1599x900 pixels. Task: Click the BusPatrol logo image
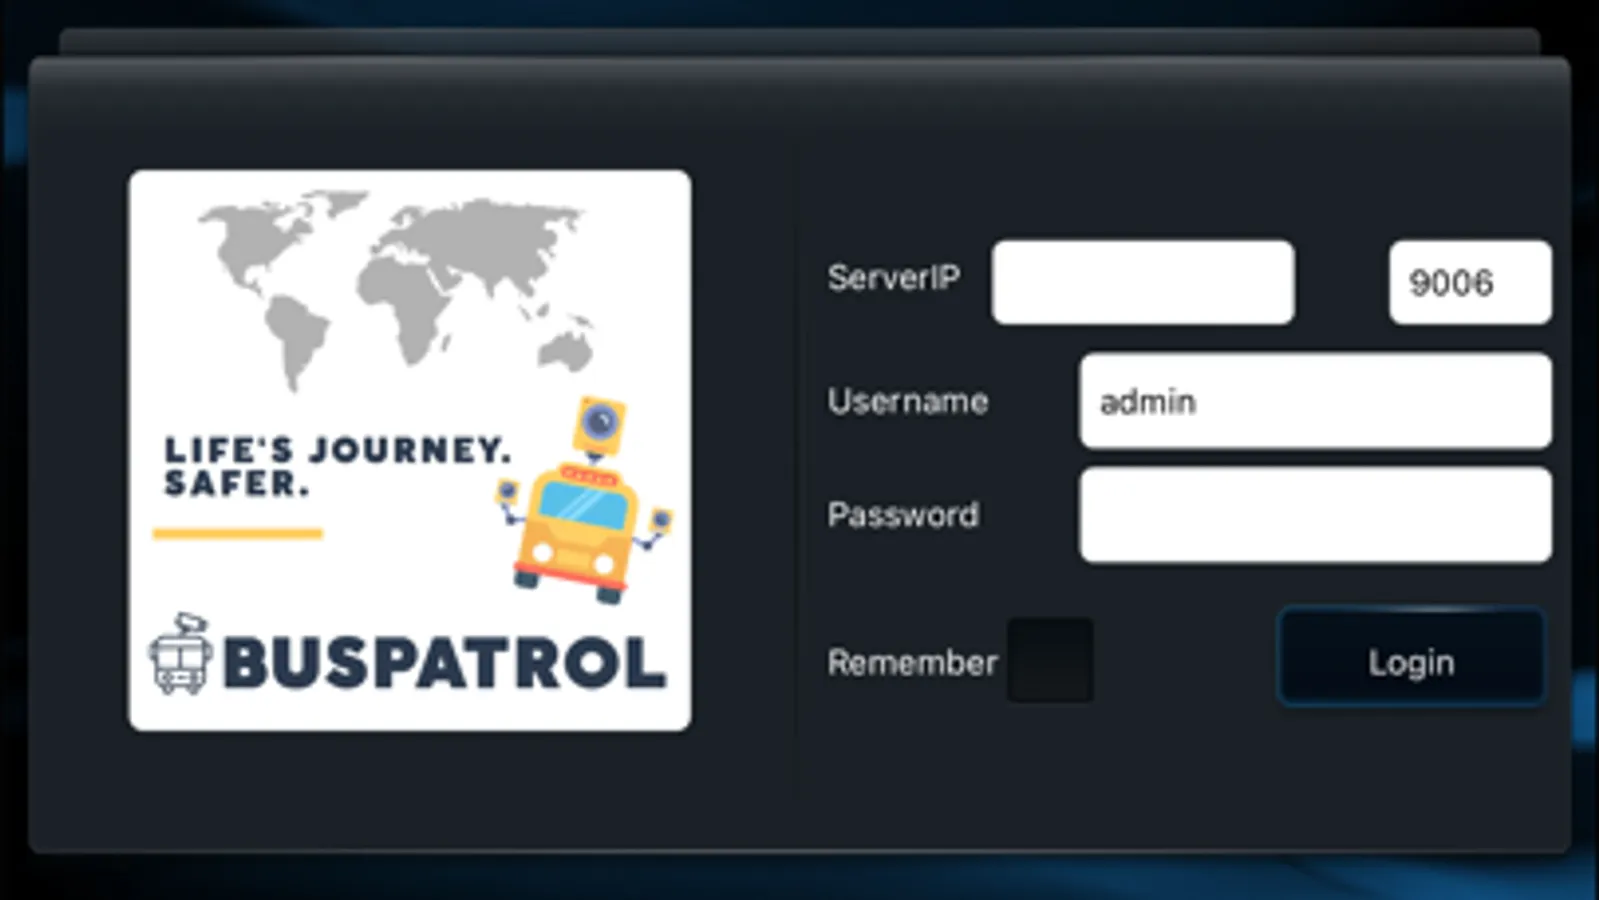point(409,450)
